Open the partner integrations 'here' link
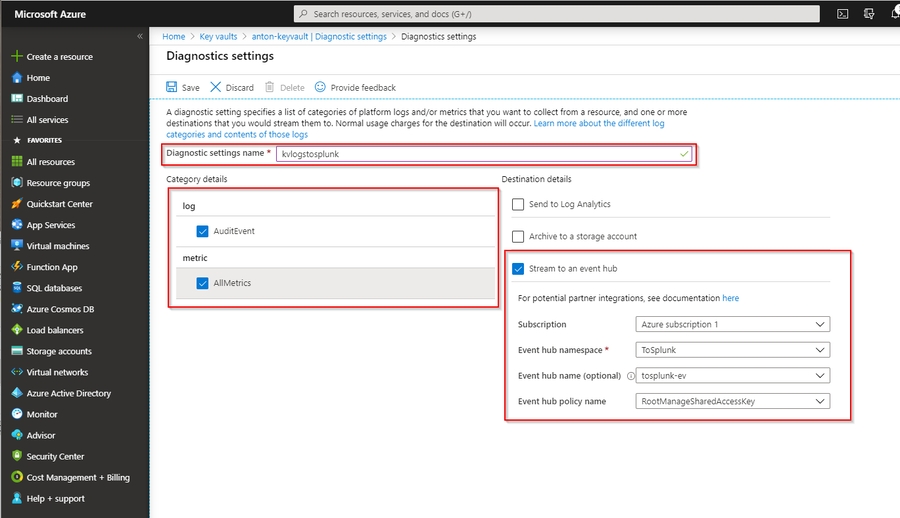900x518 pixels. 730,298
